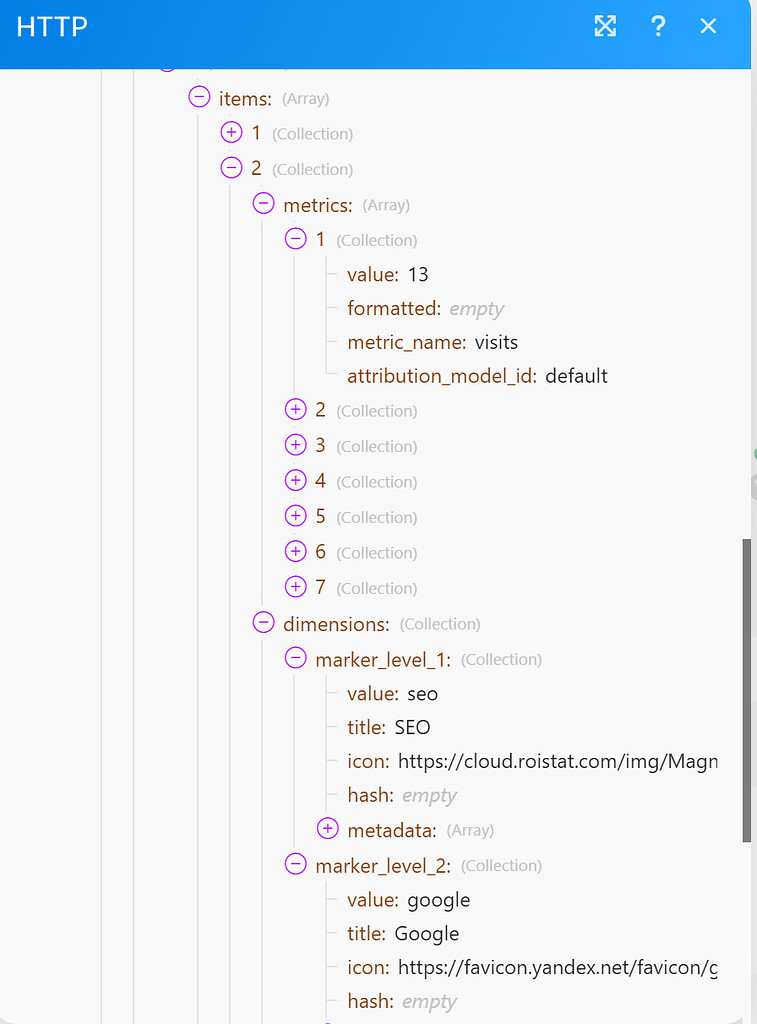This screenshot has width=757, height=1024.
Task: Expand metrics collection 3
Action: [x=295, y=445]
